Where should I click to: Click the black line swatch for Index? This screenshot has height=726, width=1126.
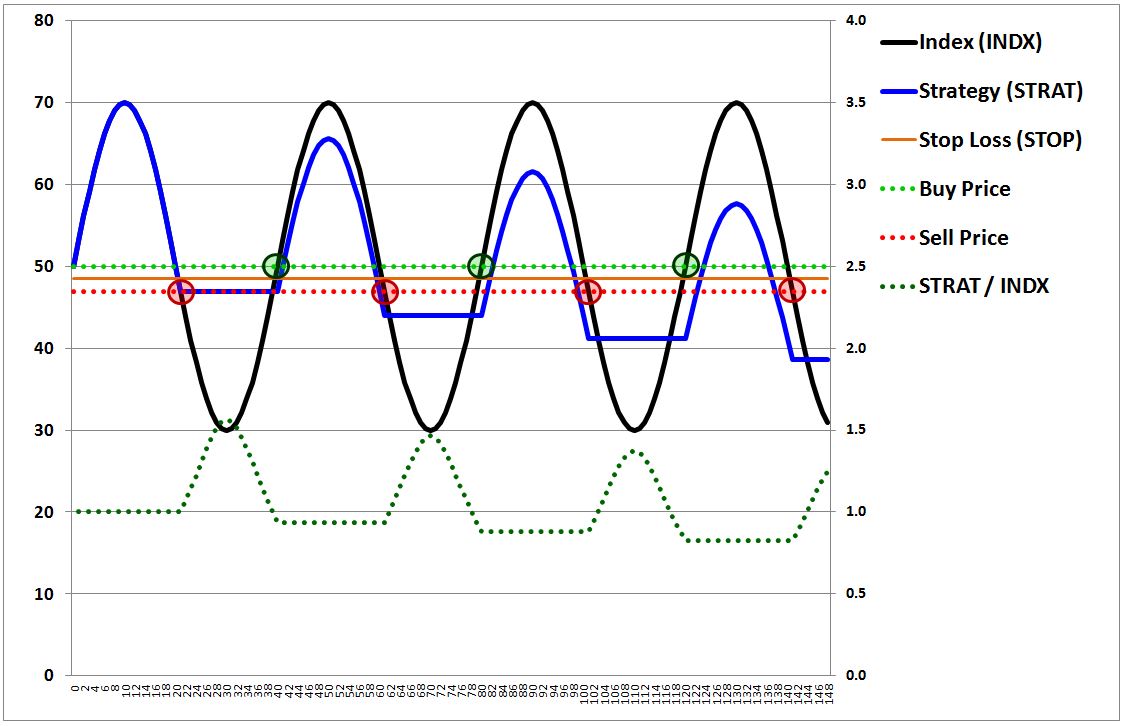tap(897, 43)
